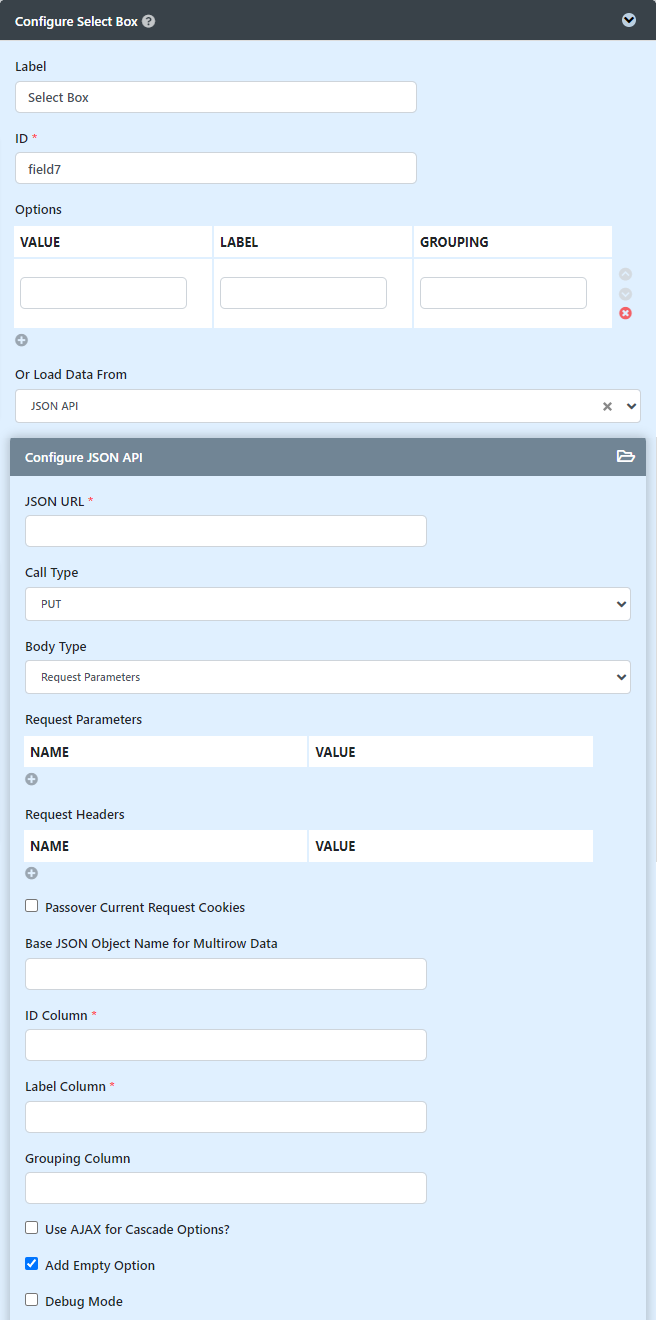Add a Request Headers row
Image resolution: width=657 pixels, height=1320 pixels.
pos(32,873)
